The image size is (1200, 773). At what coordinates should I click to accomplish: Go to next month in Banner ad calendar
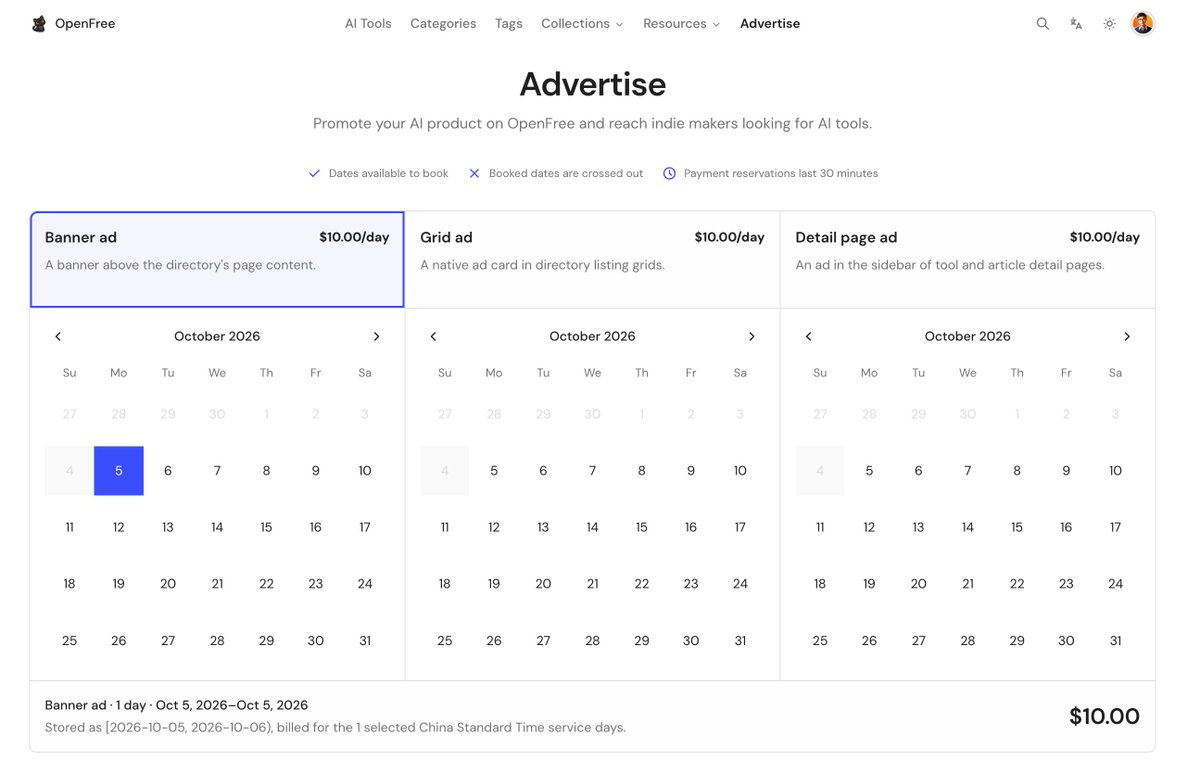[376, 336]
